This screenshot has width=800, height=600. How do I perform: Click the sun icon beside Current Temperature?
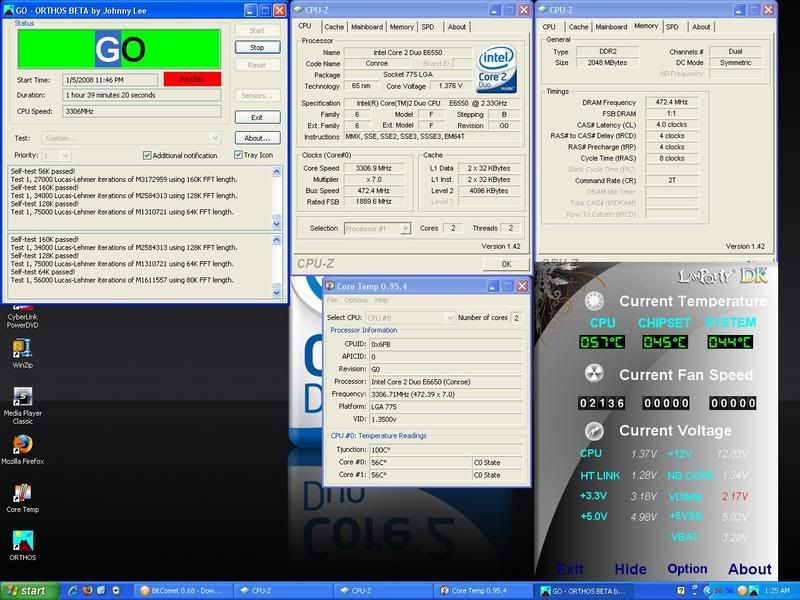point(594,301)
